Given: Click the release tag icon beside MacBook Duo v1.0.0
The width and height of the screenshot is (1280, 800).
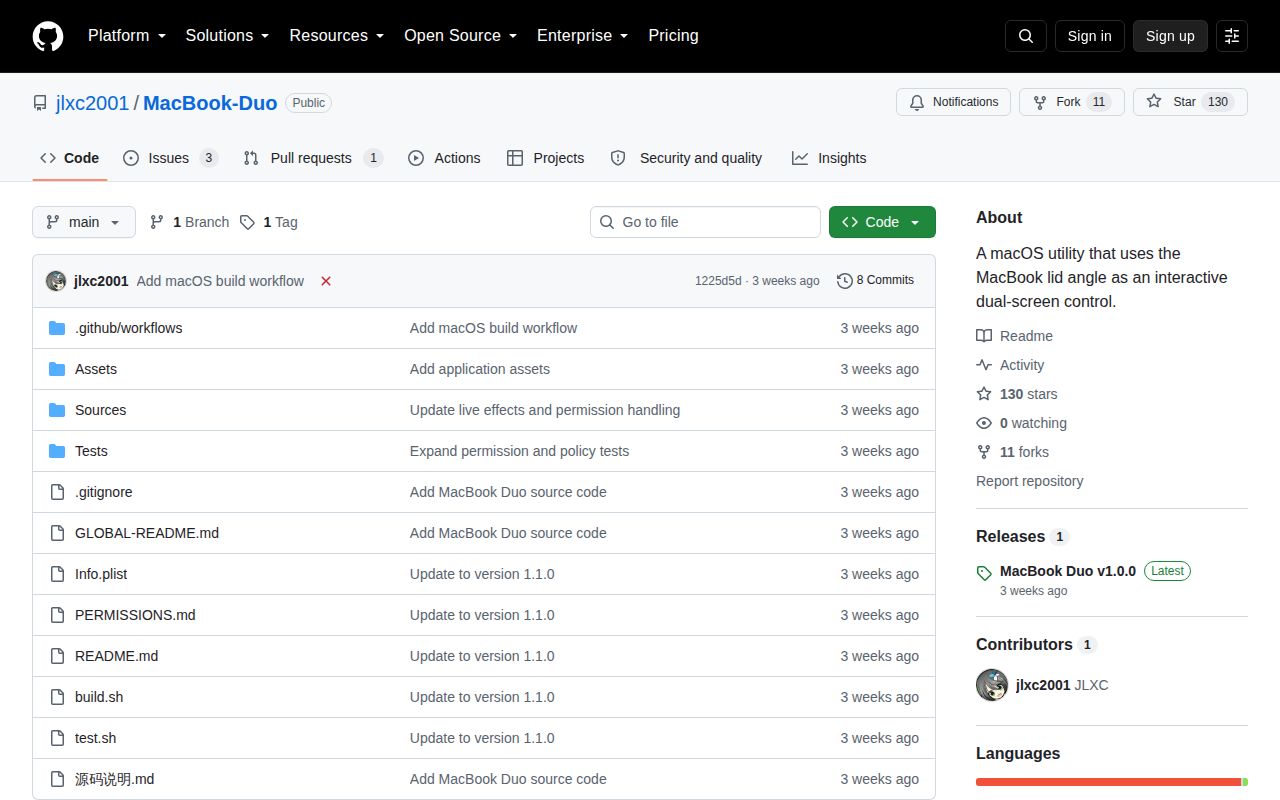Looking at the screenshot, I should pos(984,573).
